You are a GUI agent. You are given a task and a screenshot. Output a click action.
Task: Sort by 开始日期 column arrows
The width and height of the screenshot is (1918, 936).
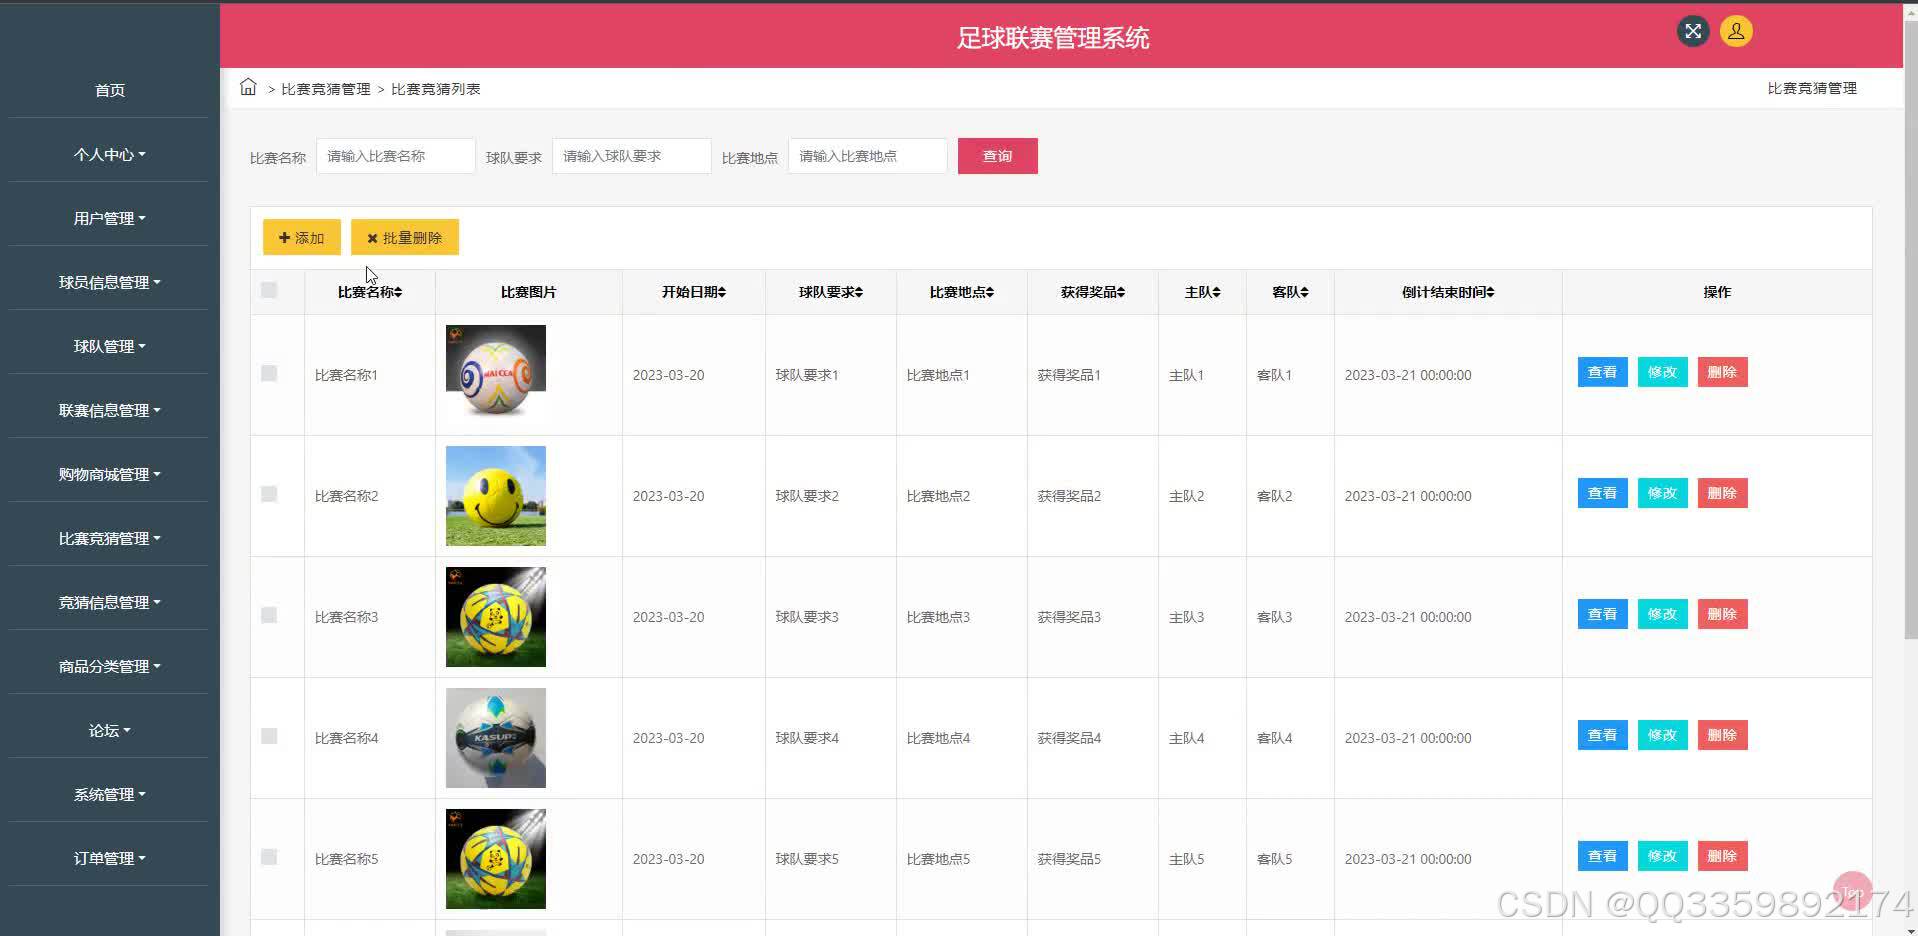[722, 292]
